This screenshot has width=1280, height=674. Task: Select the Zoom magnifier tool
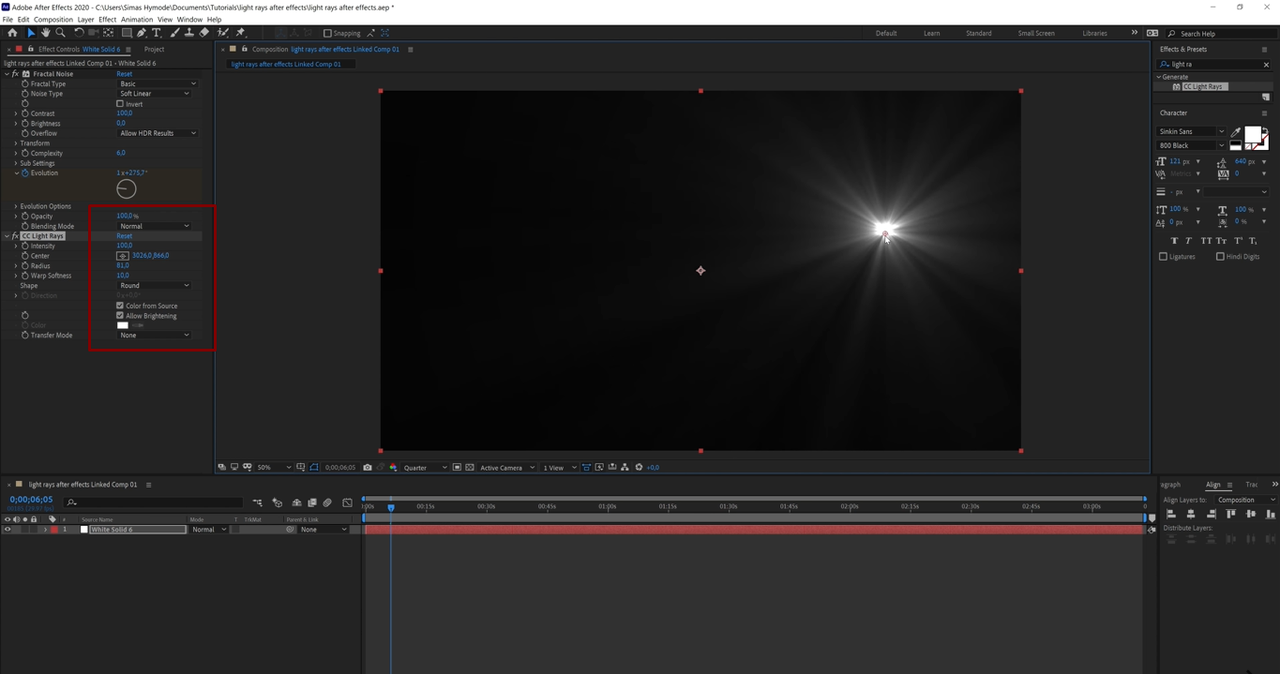coord(60,33)
